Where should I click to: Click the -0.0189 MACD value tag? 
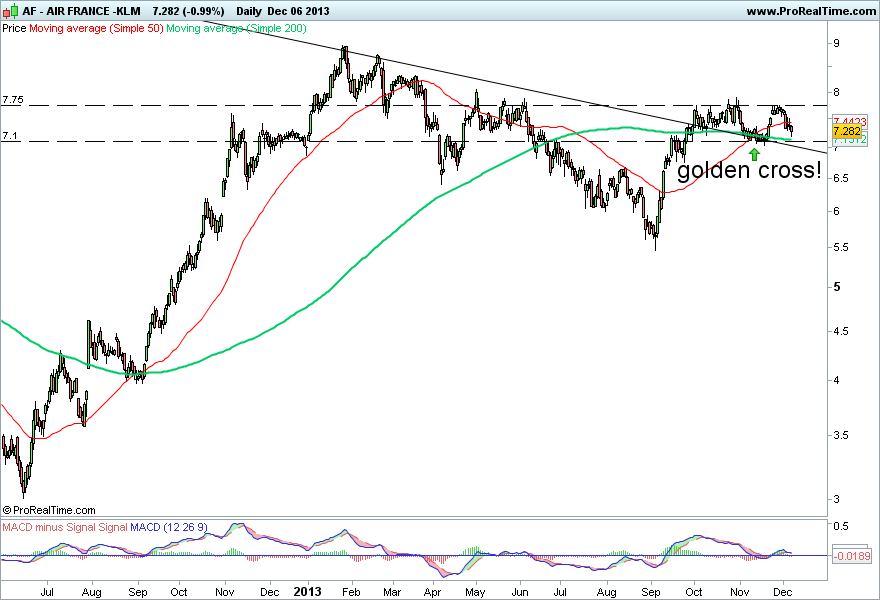[851, 556]
